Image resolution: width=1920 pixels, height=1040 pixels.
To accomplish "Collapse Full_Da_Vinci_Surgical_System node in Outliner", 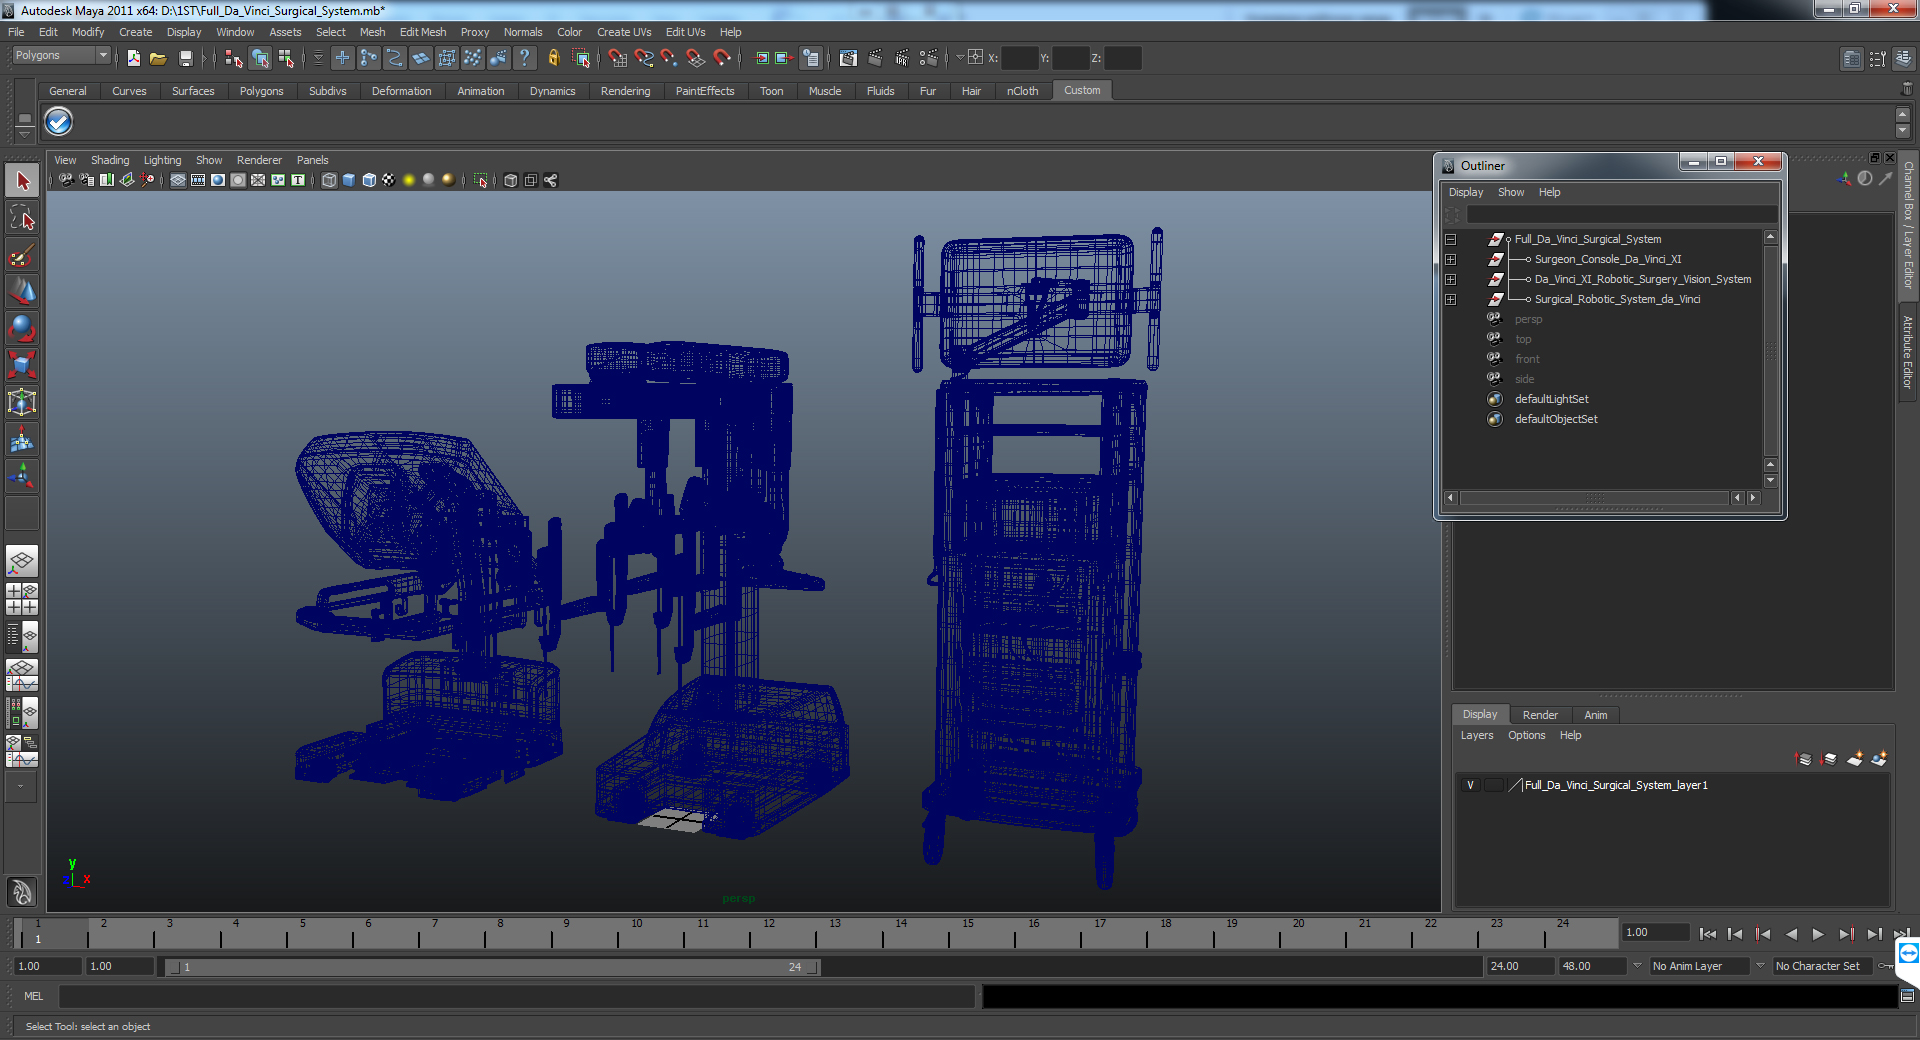I will pyautogui.click(x=1450, y=239).
